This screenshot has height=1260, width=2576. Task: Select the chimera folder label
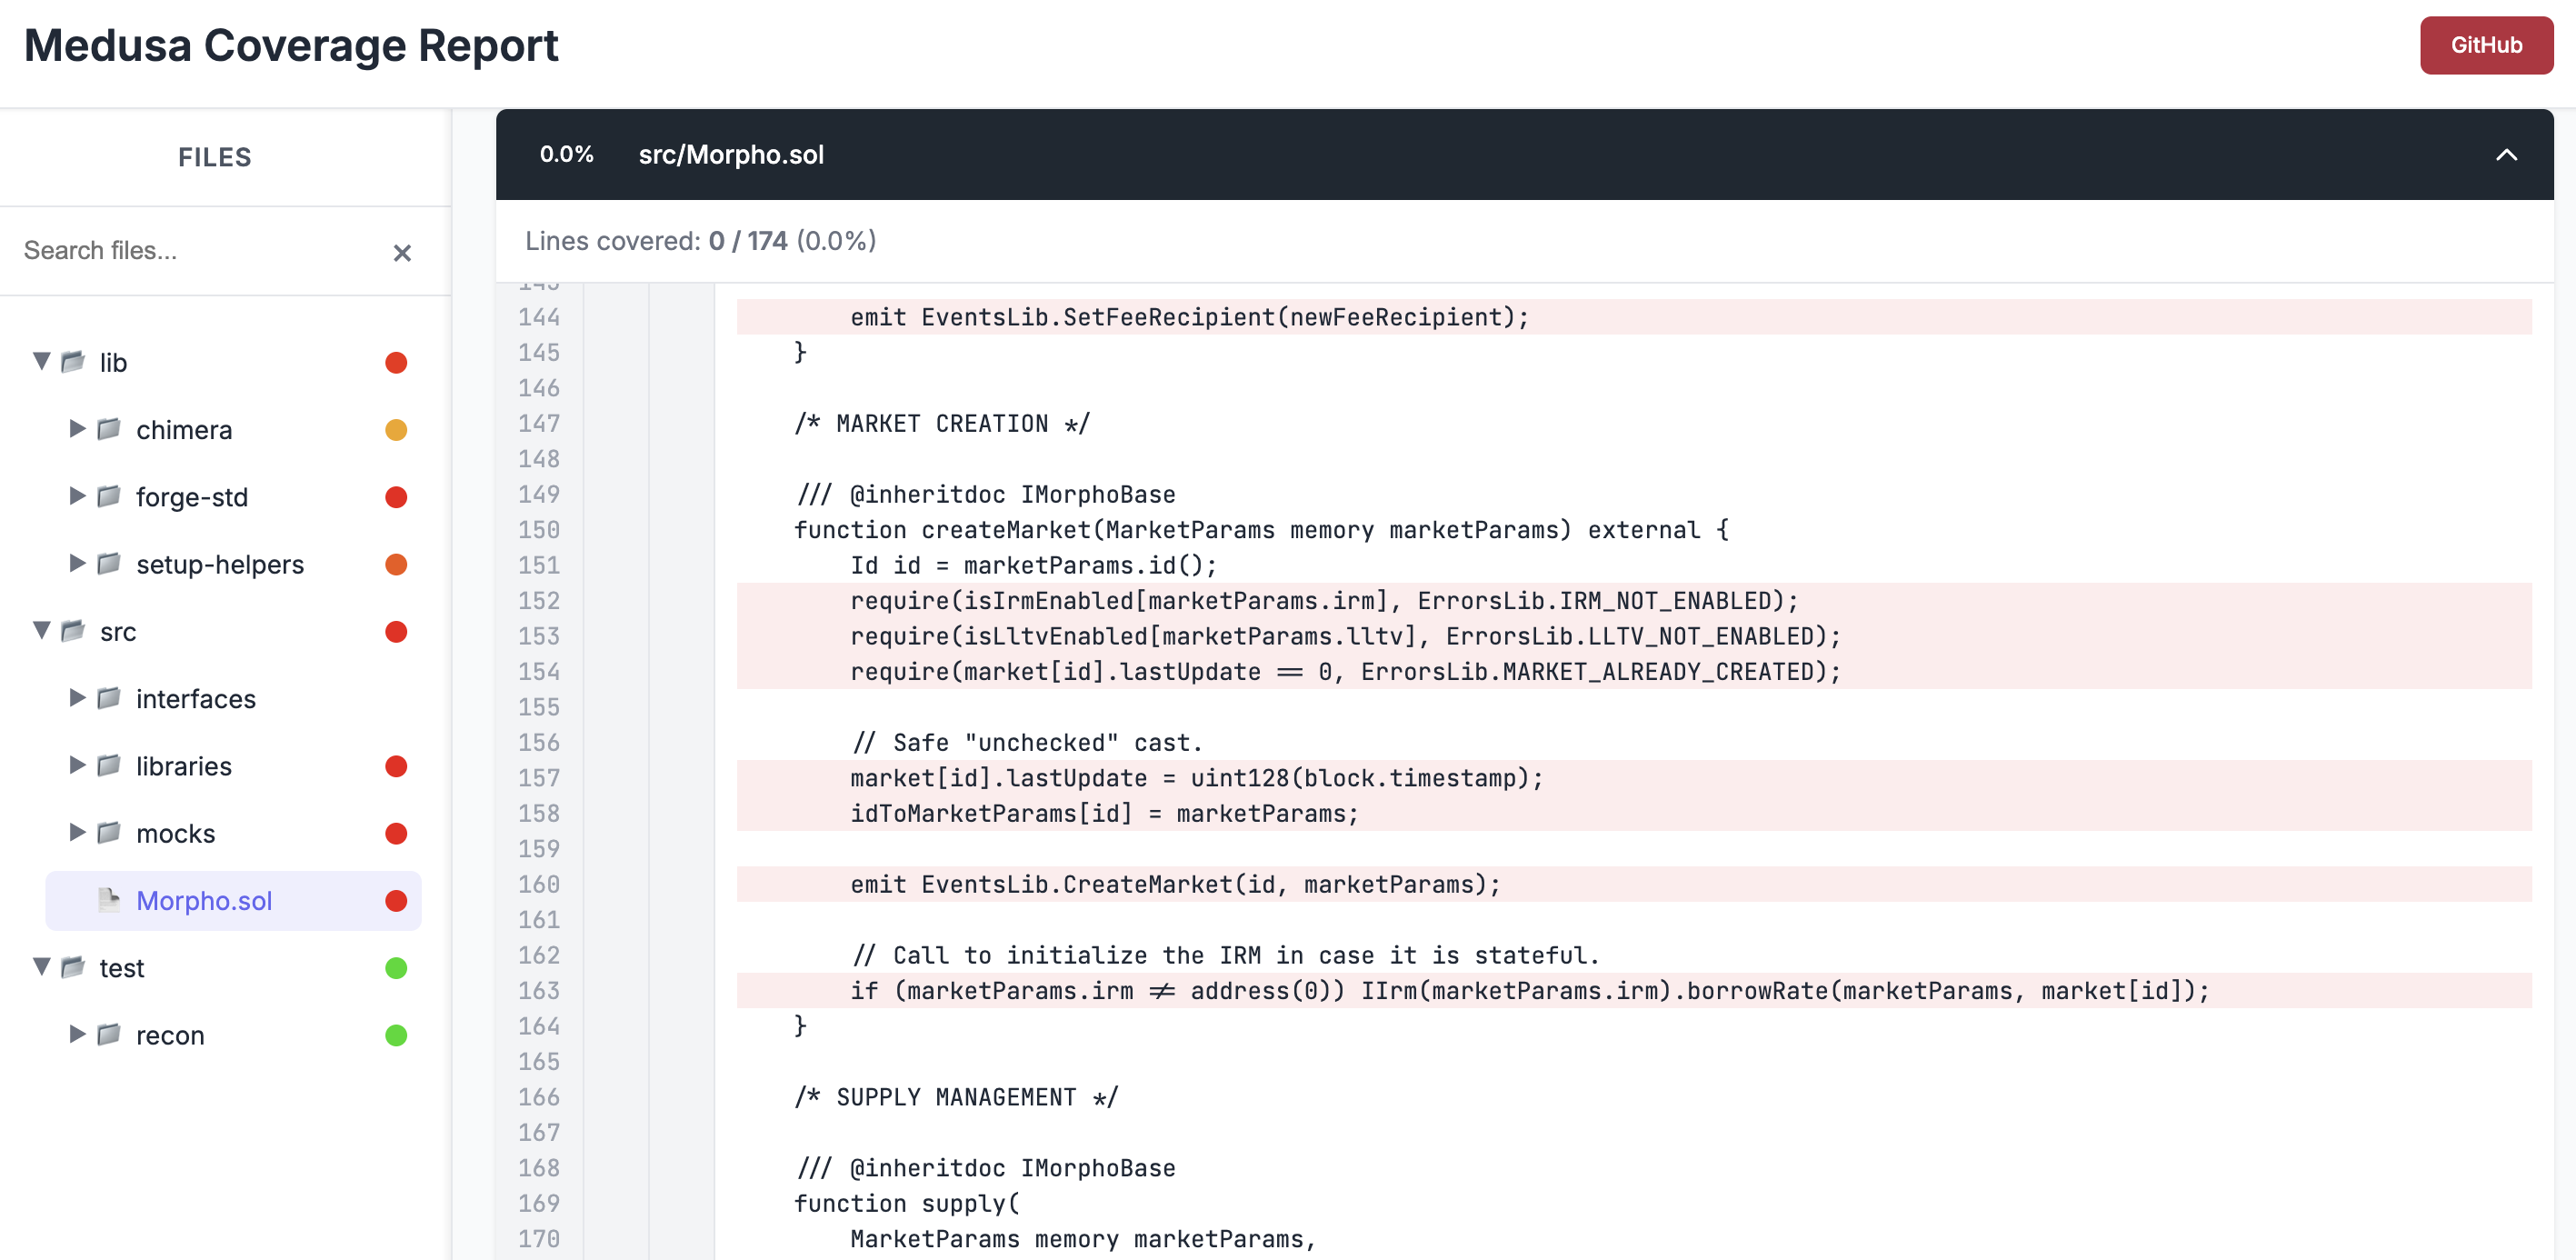point(184,430)
